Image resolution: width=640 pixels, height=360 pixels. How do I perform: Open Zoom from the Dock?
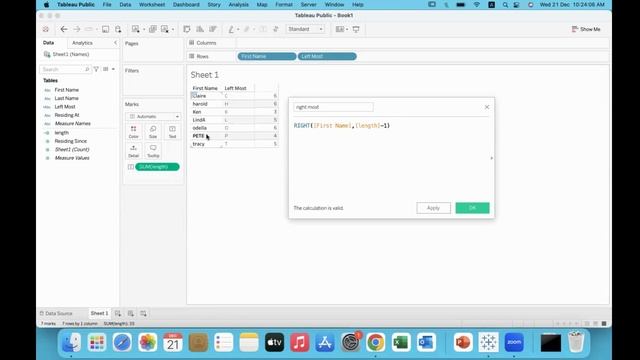(x=514, y=342)
